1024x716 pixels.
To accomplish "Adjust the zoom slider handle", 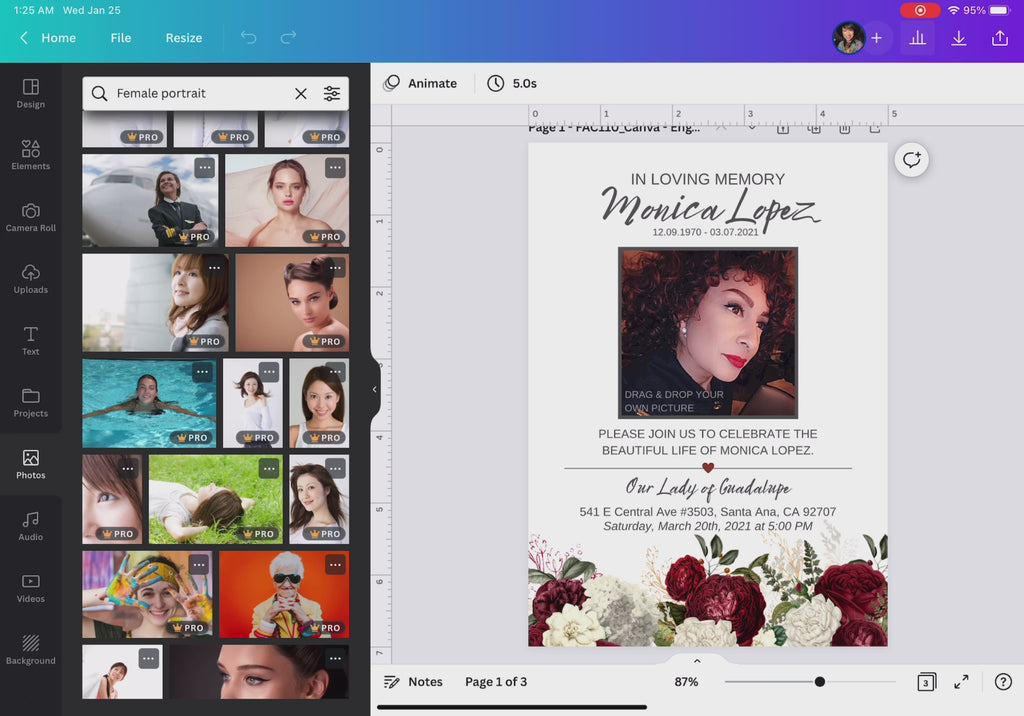I will (x=820, y=681).
